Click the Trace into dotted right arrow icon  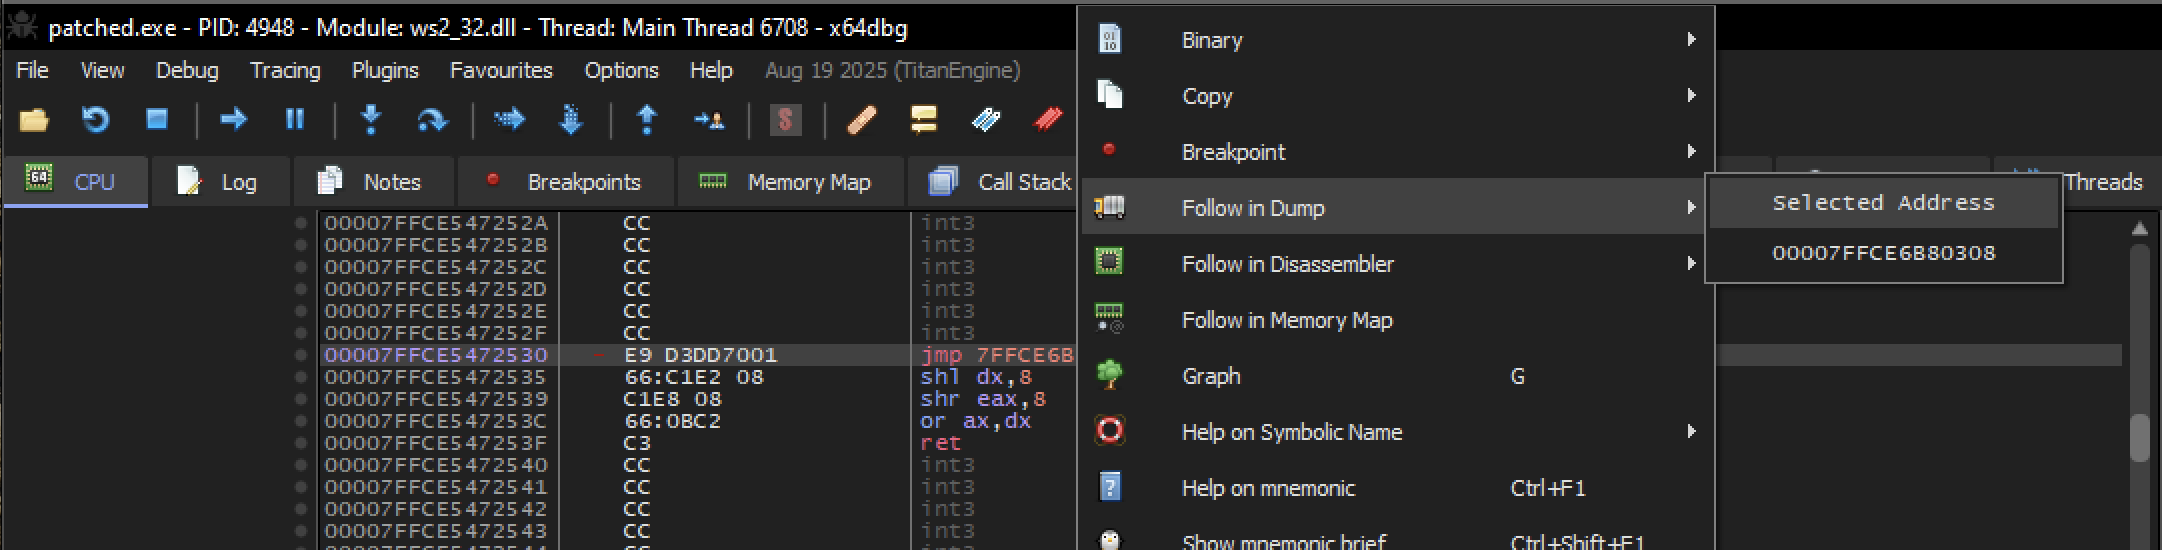click(x=509, y=120)
